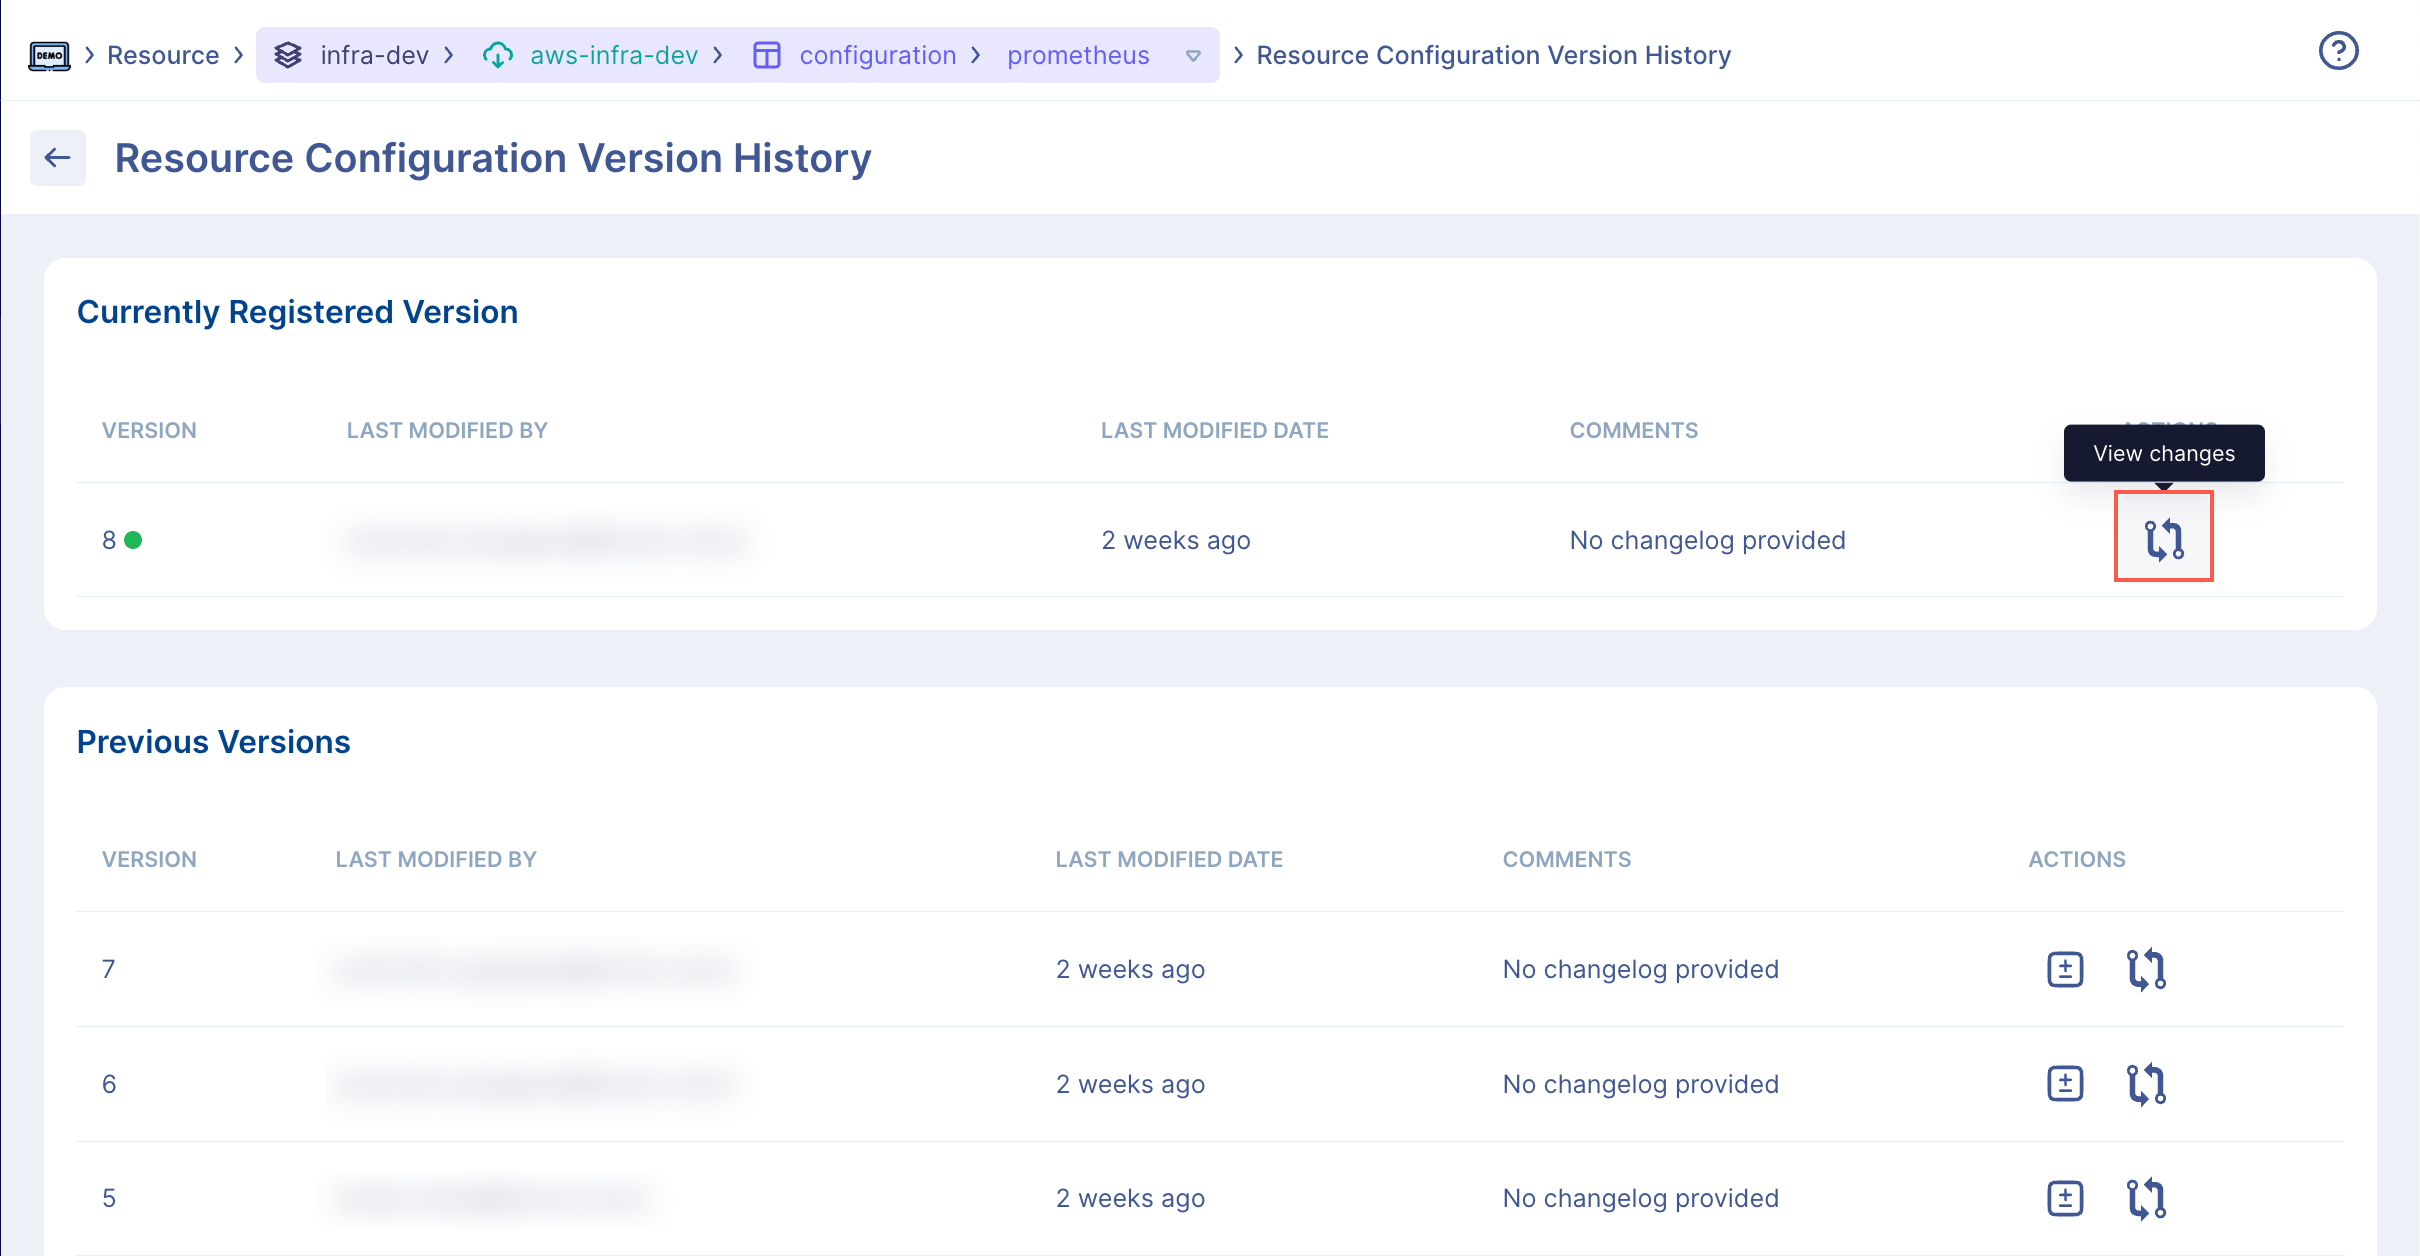Open diff icon for version 5
This screenshot has height=1256, width=2420.
[2065, 1198]
